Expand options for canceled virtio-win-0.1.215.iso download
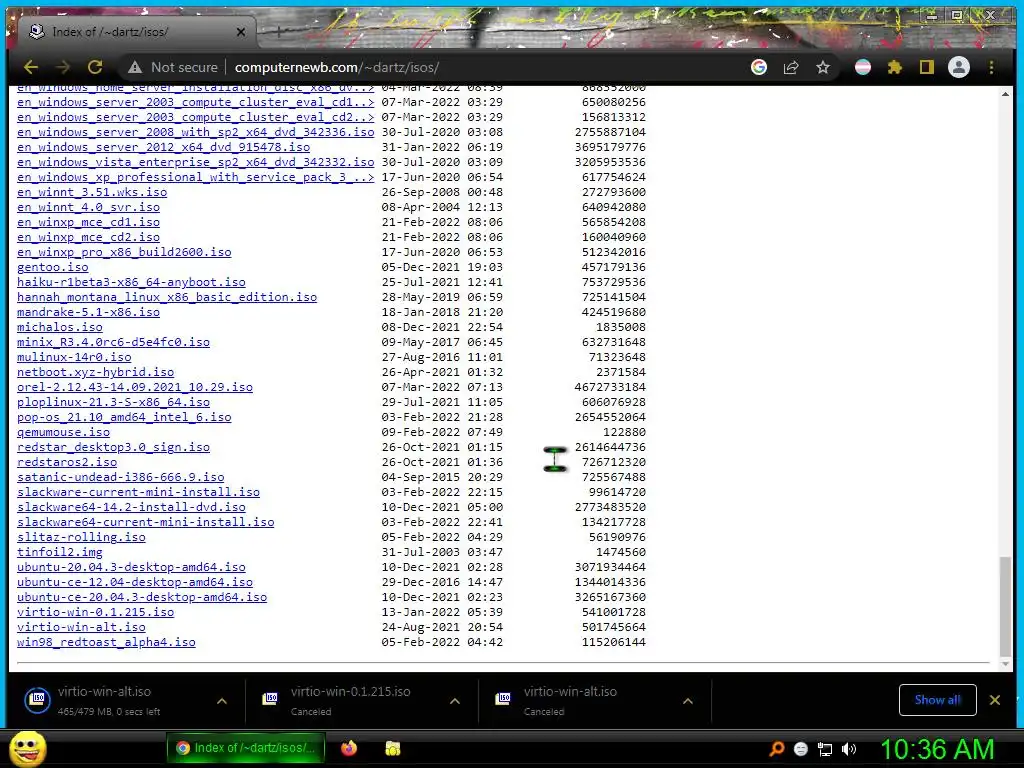 (x=455, y=701)
